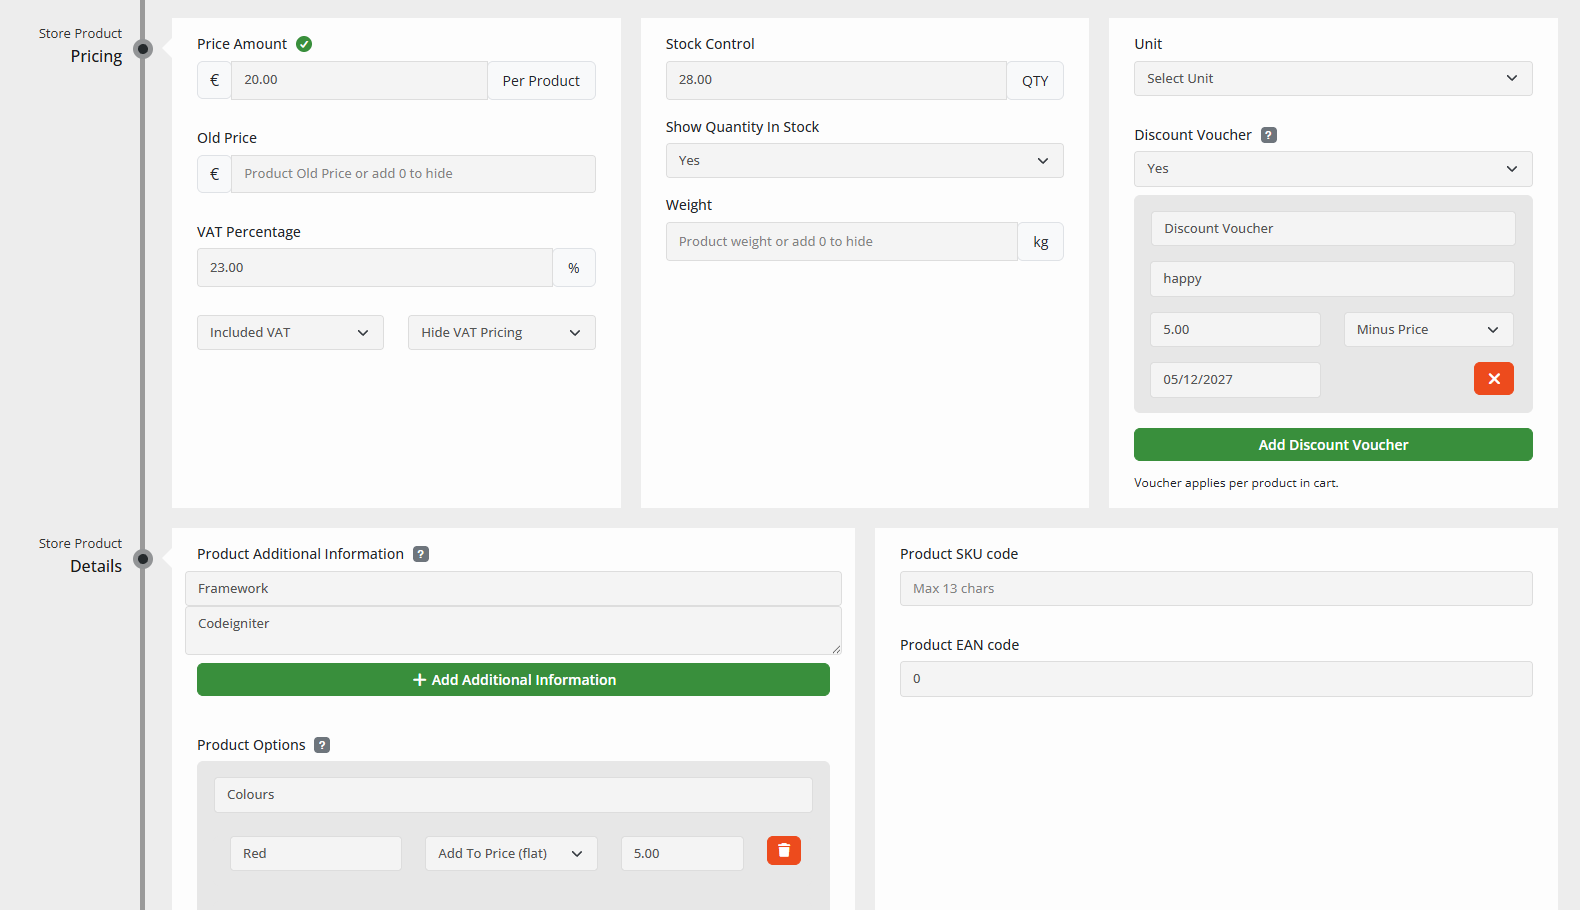Click the Old Price input field
Image resolution: width=1580 pixels, height=910 pixels.
[413, 174]
